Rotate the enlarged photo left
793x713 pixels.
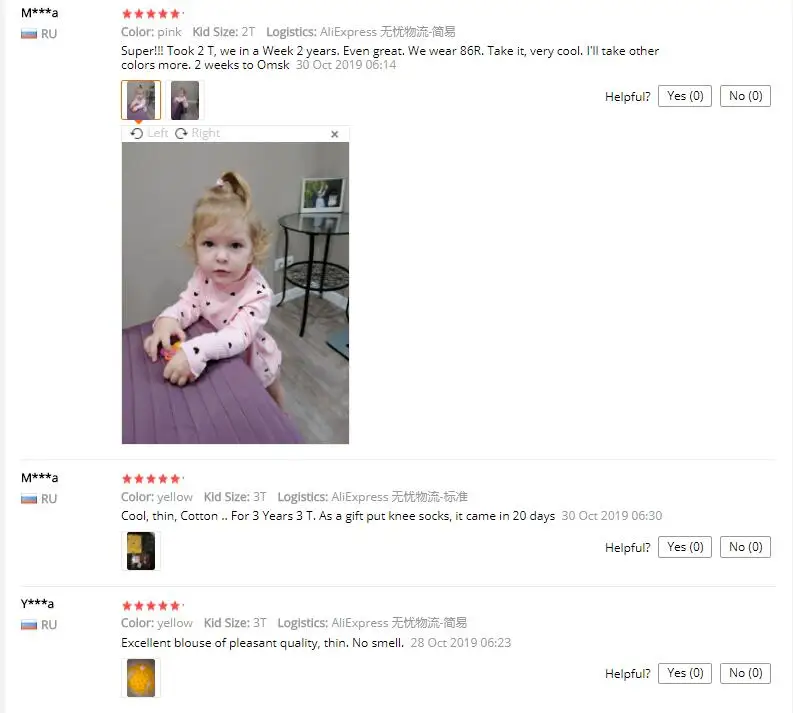click(149, 133)
